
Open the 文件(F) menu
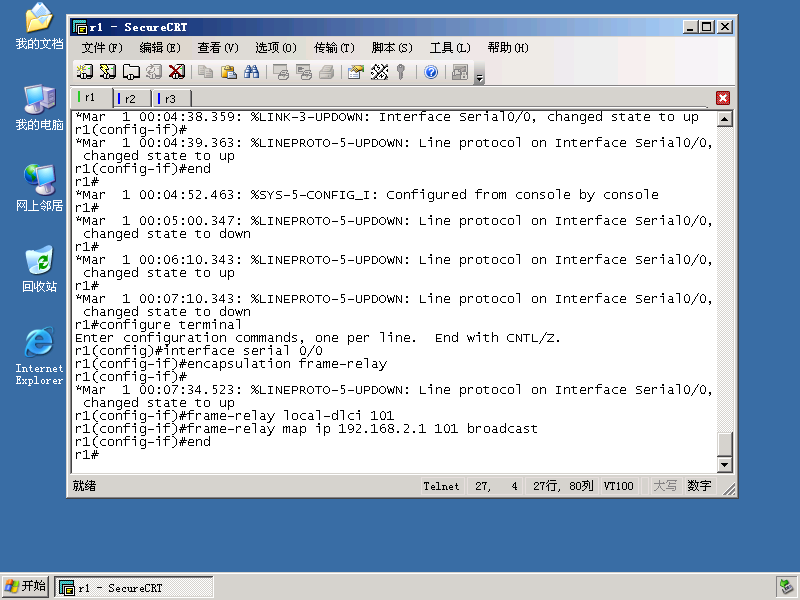[102, 48]
